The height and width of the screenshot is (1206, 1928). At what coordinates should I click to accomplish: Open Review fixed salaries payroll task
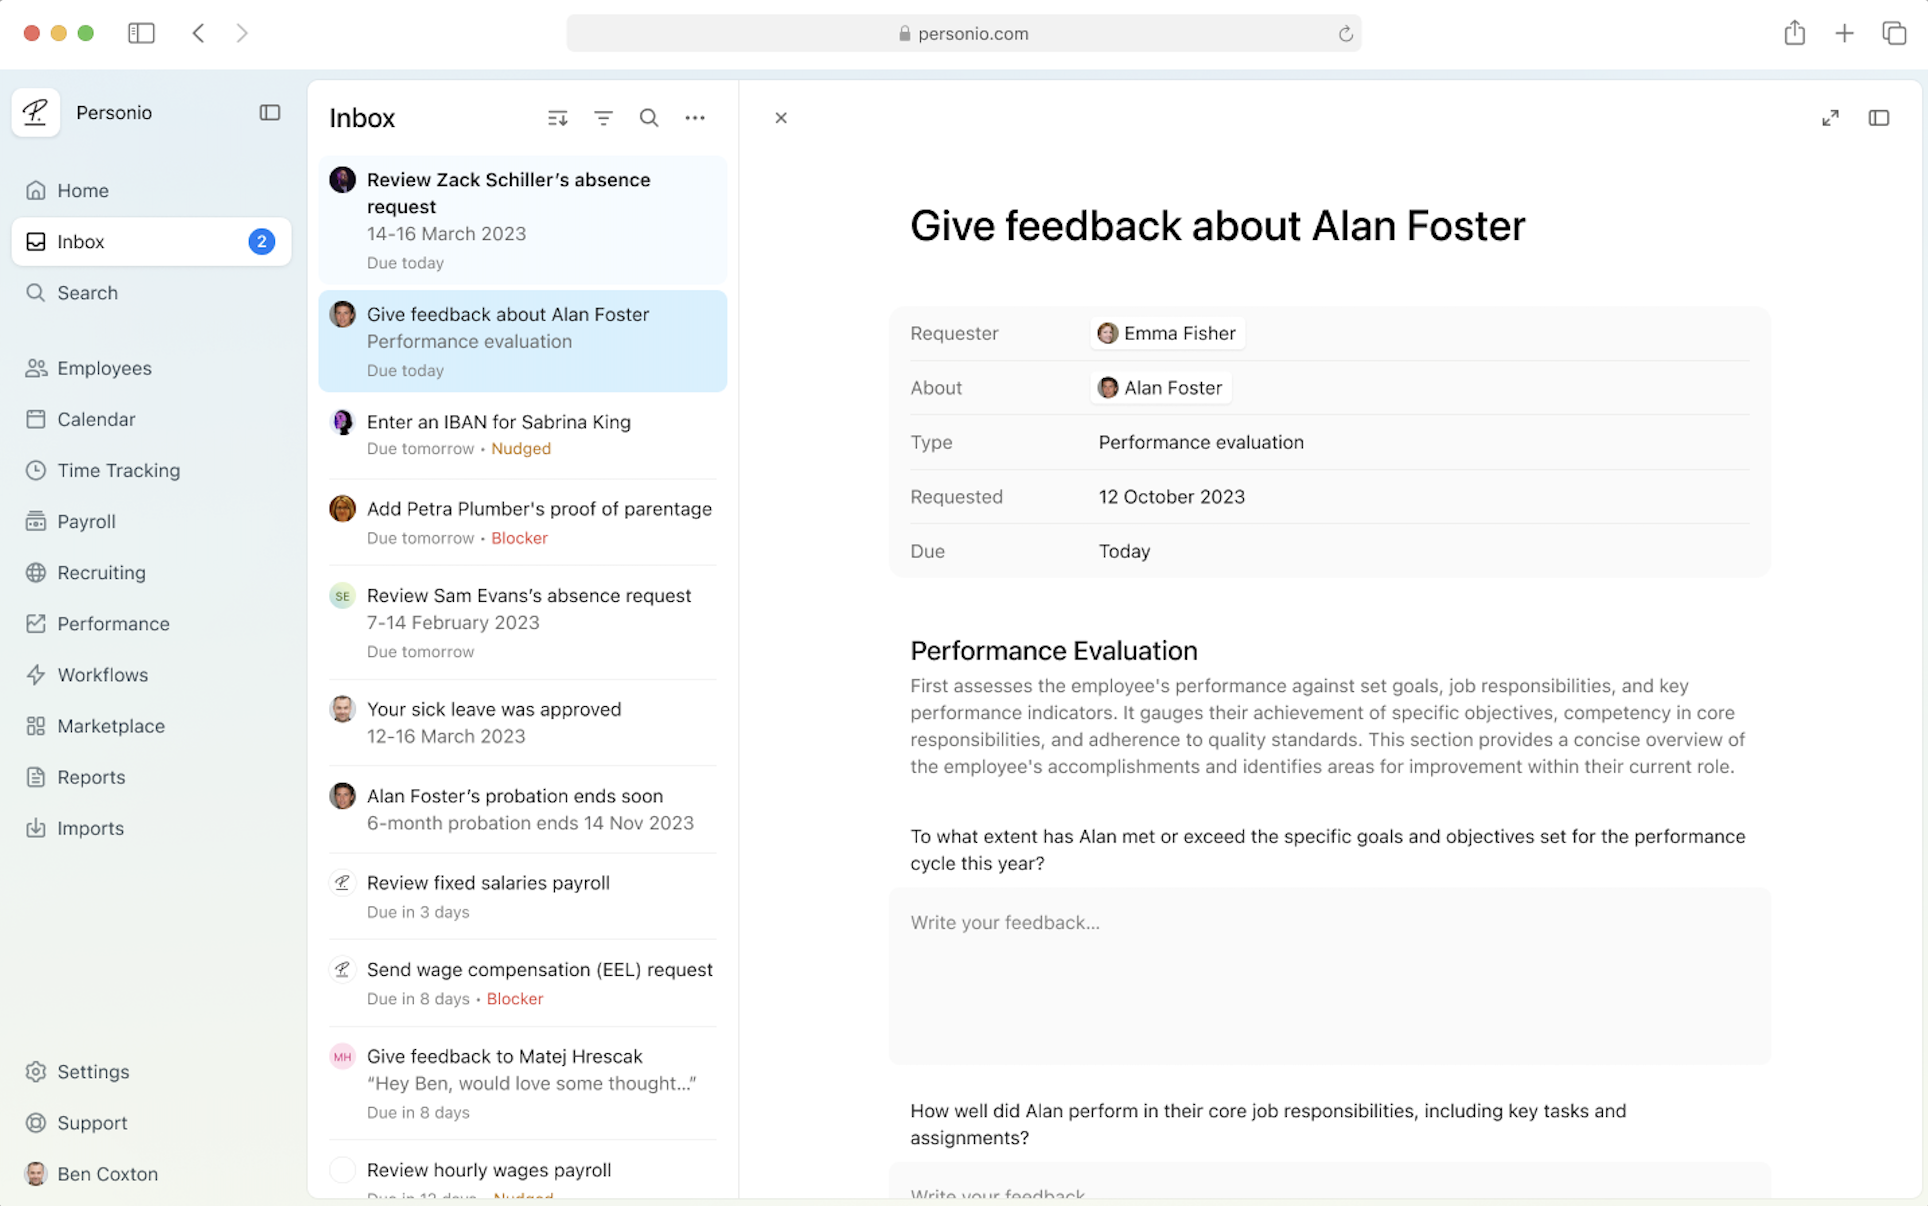click(522, 896)
